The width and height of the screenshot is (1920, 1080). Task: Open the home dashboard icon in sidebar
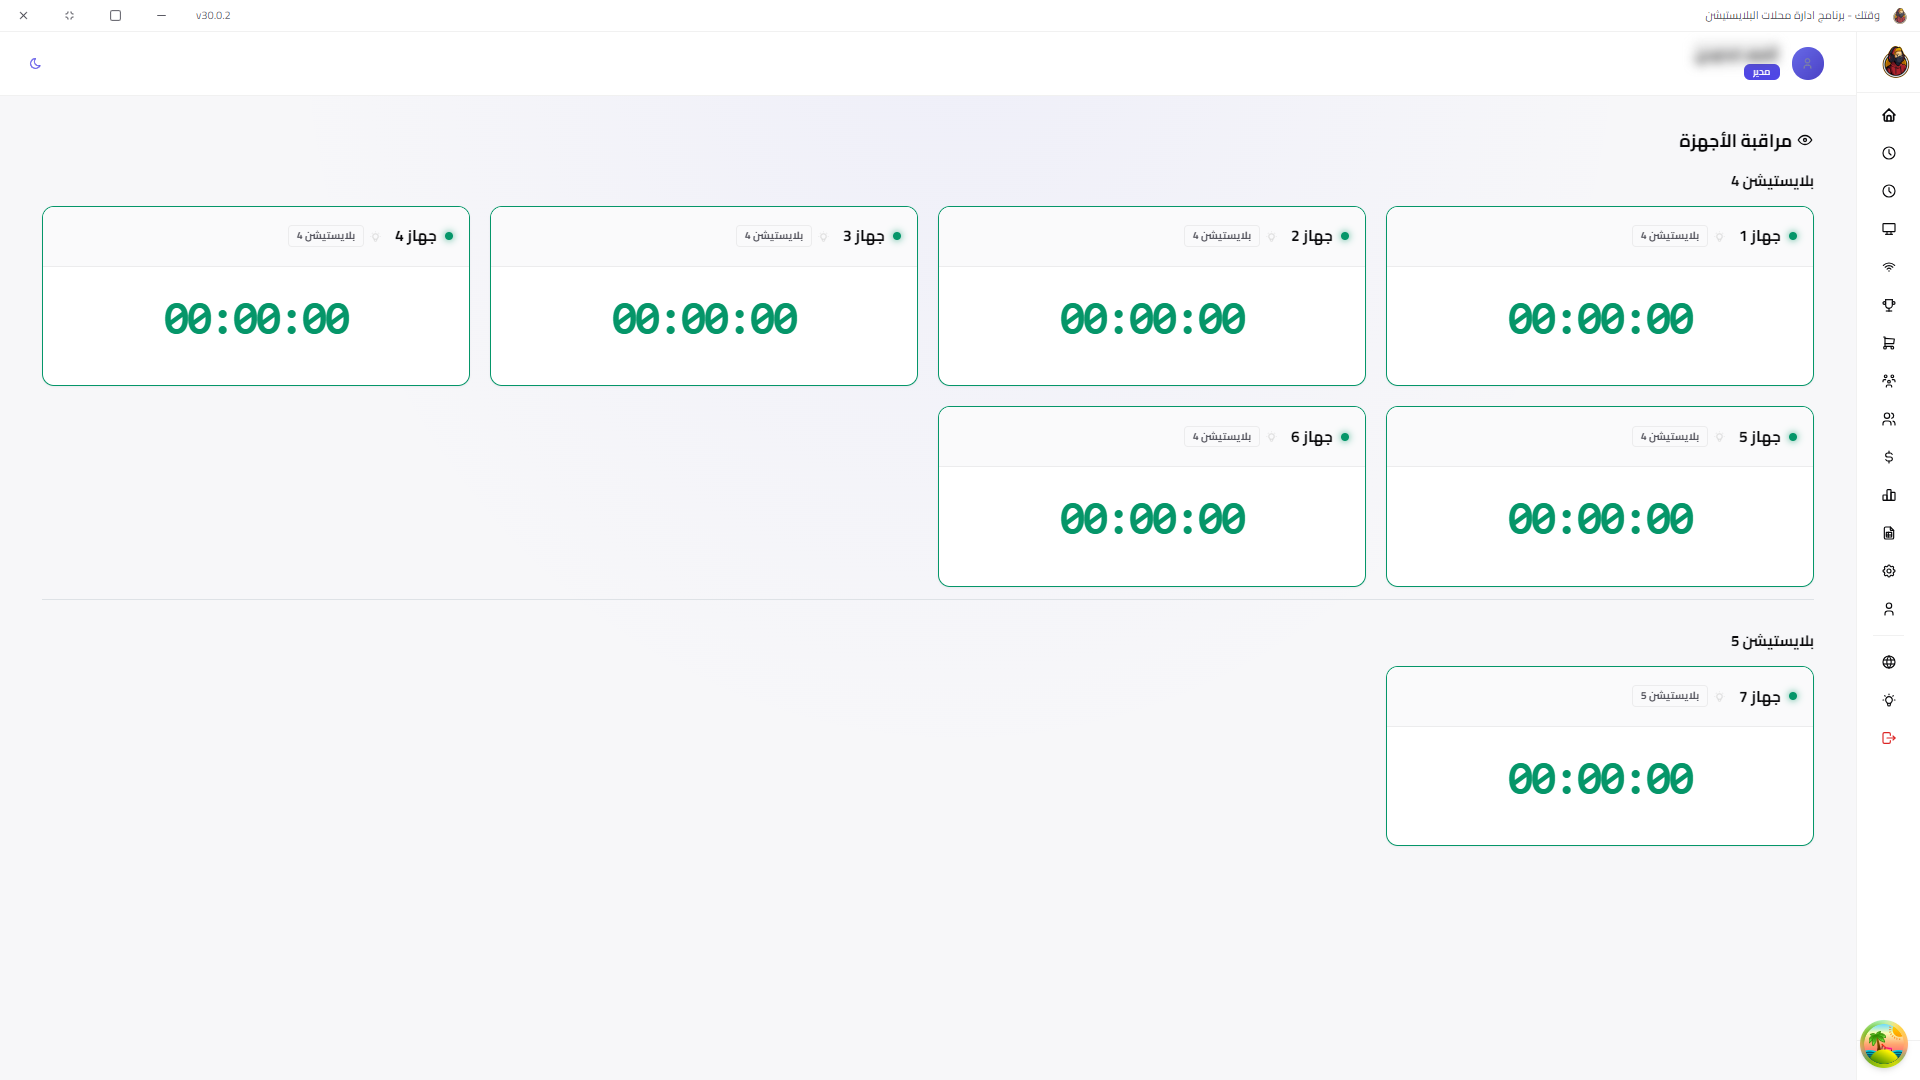(1889, 115)
